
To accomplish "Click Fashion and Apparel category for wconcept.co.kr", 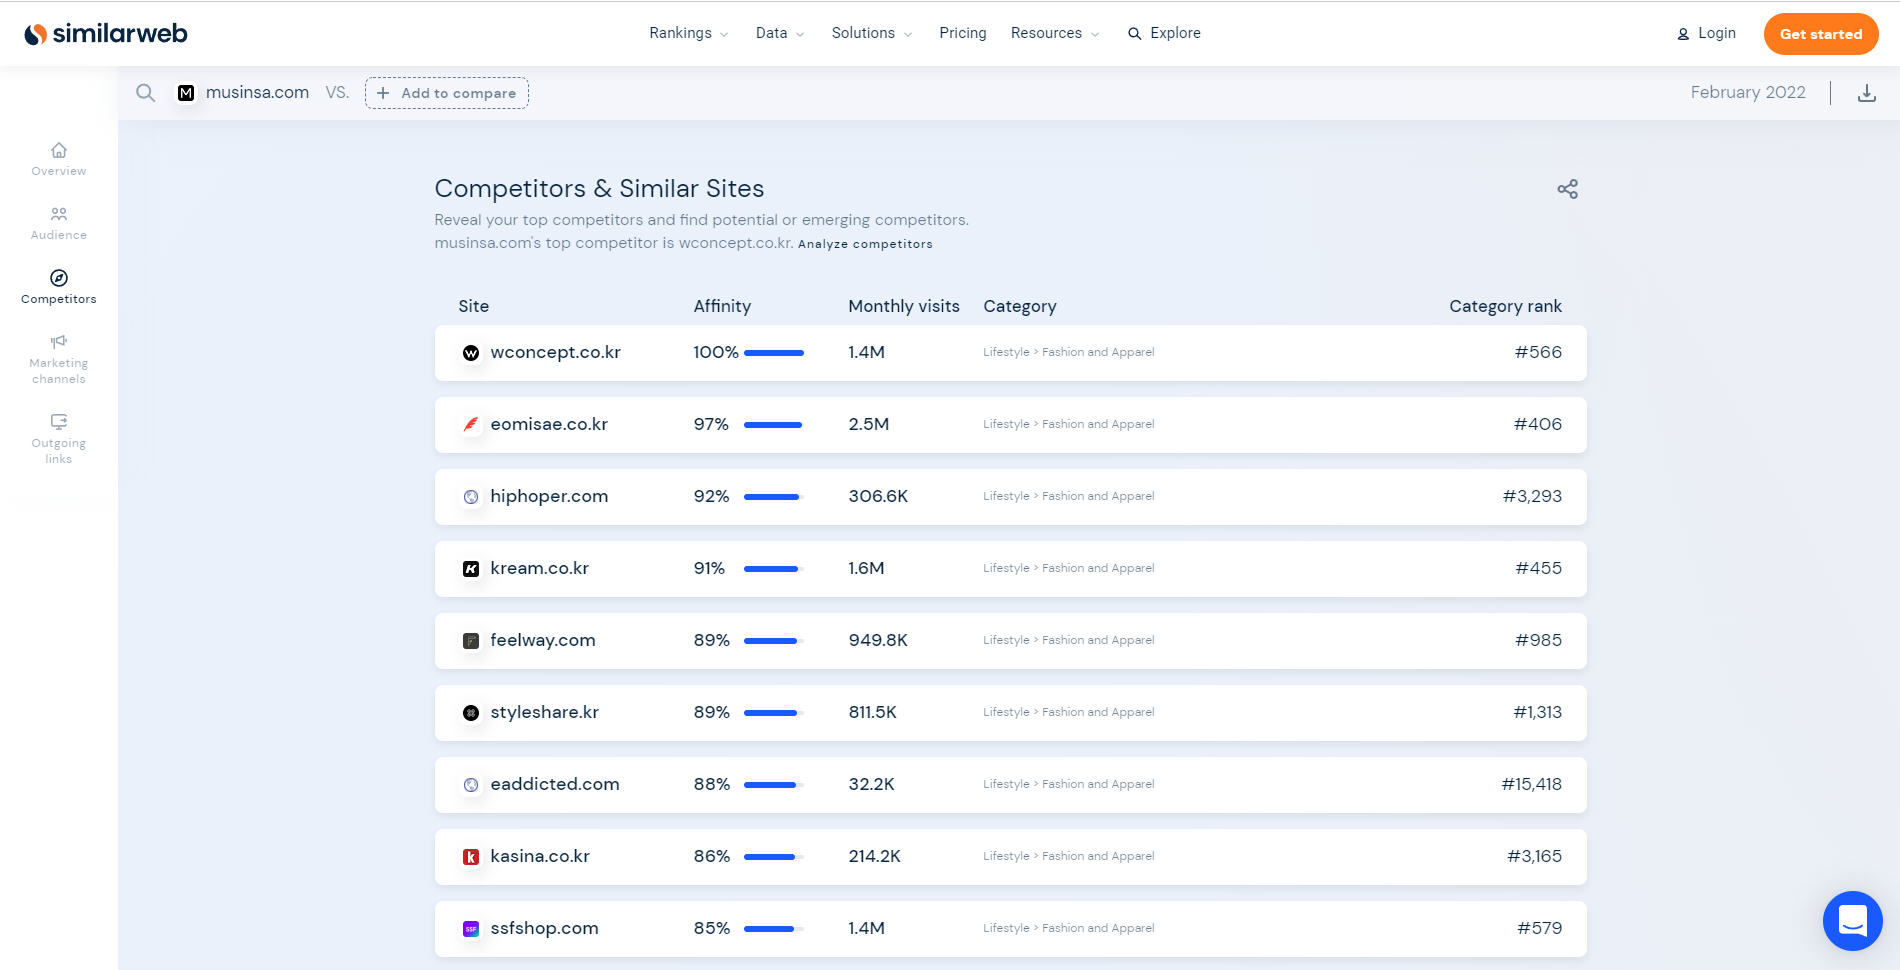I will [x=1098, y=352].
